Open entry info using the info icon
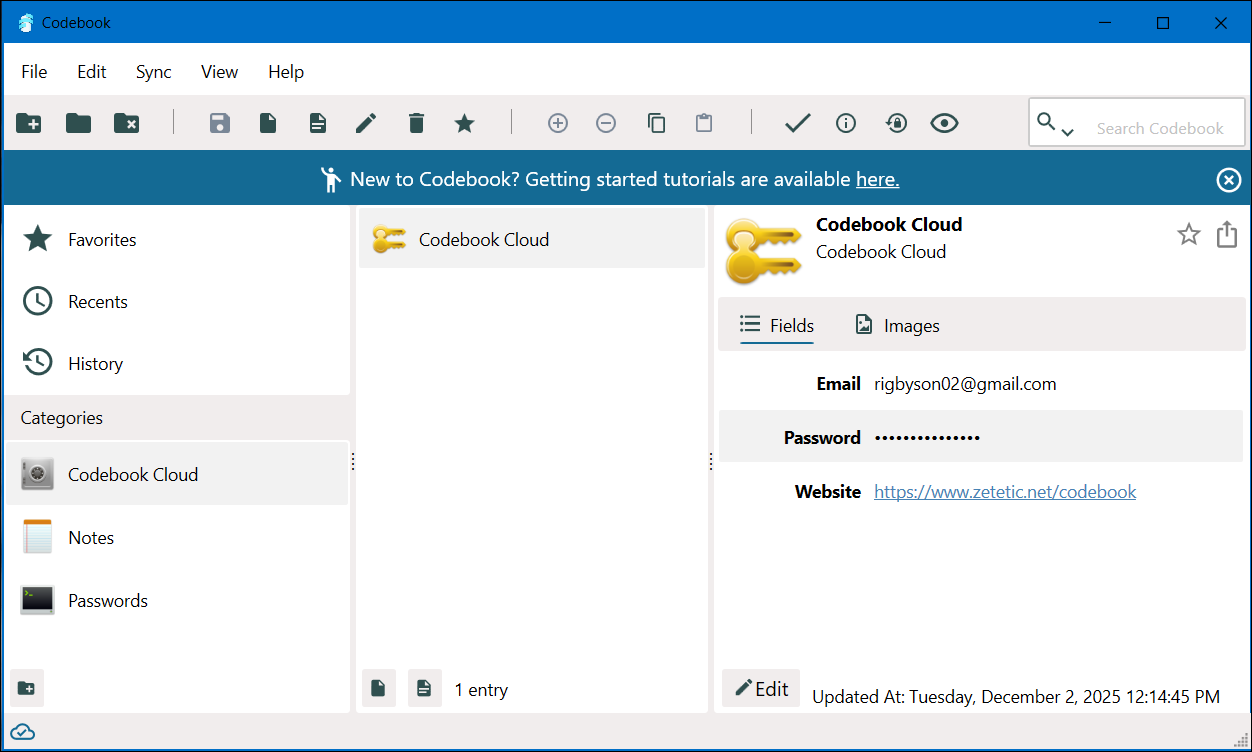The image size is (1252, 752). point(846,122)
